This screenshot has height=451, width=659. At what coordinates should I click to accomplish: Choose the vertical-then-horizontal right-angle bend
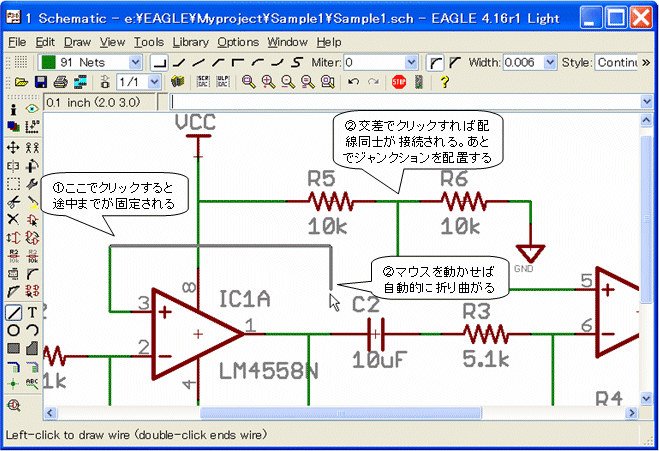pos(238,63)
